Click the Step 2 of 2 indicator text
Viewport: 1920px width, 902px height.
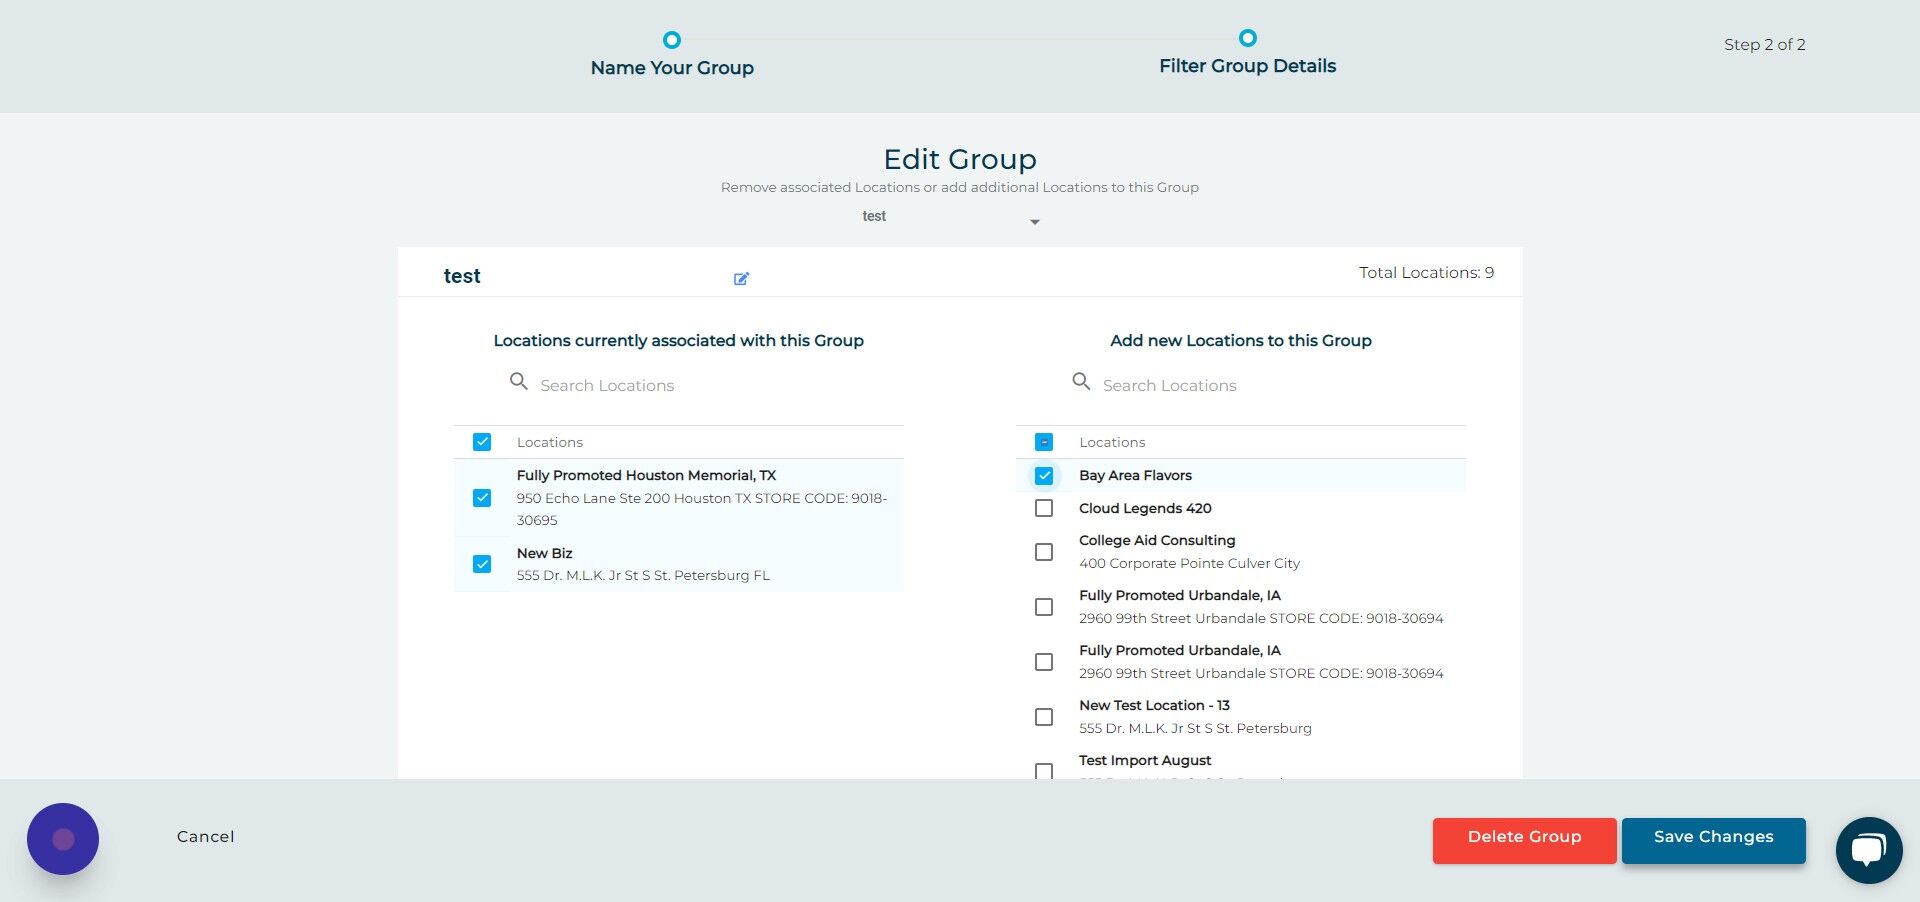point(1764,45)
